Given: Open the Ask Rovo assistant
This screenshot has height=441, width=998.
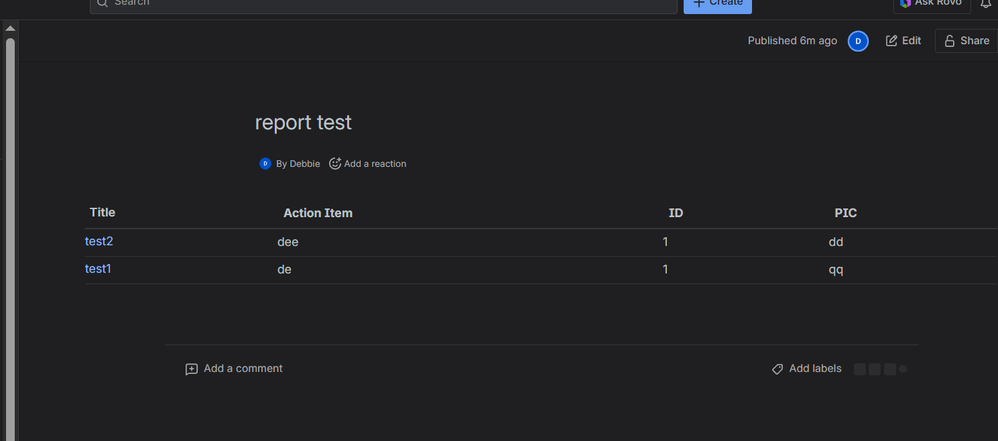Looking at the screenshot, I should tap(931, 4).
